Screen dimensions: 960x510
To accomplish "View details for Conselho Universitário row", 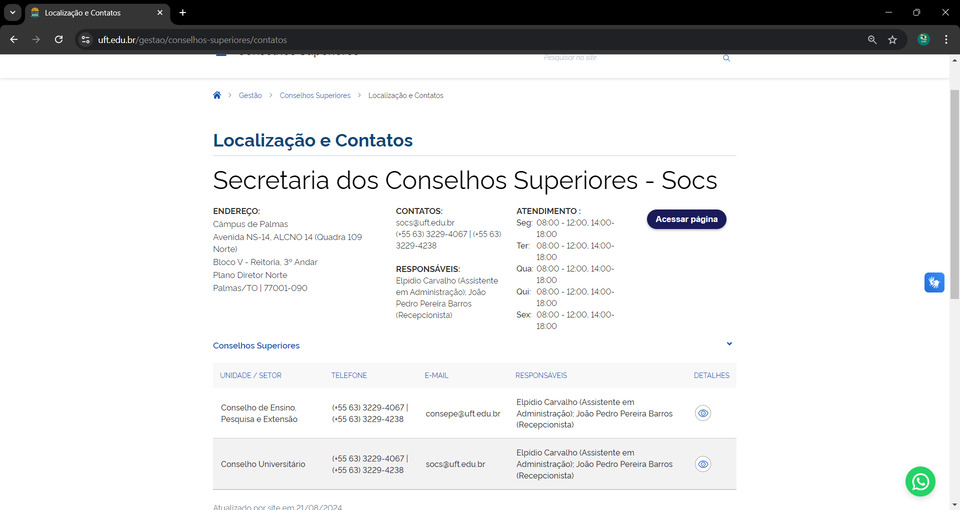I will [703, 464].
